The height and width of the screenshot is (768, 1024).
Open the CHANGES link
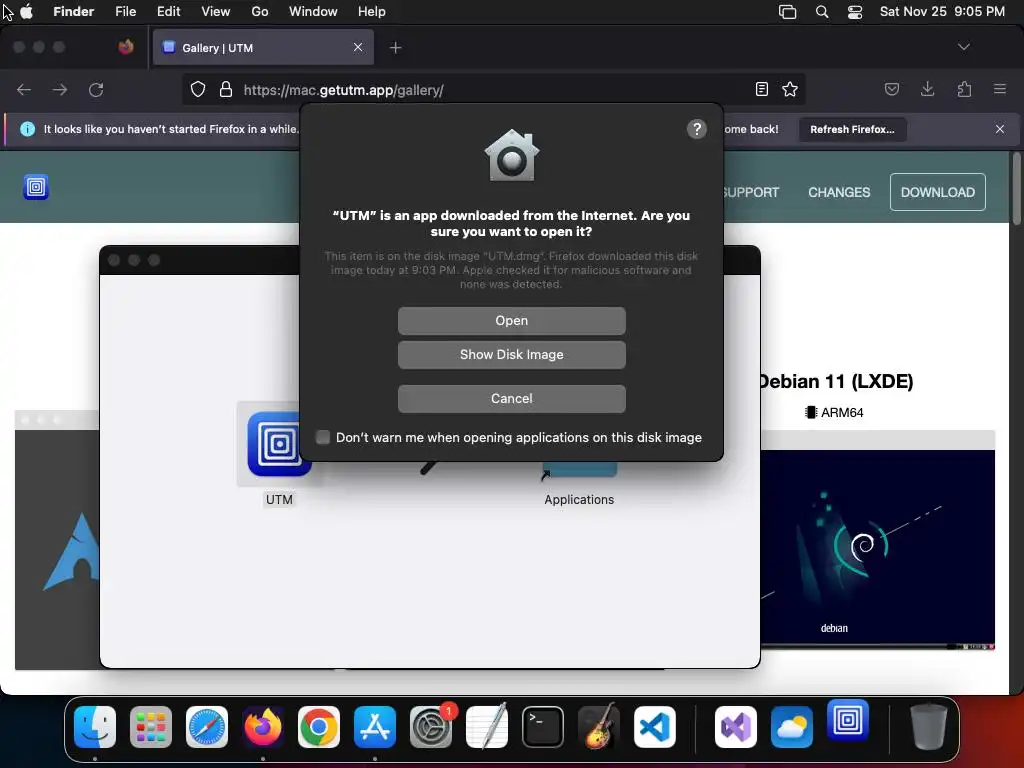(839, 192)
